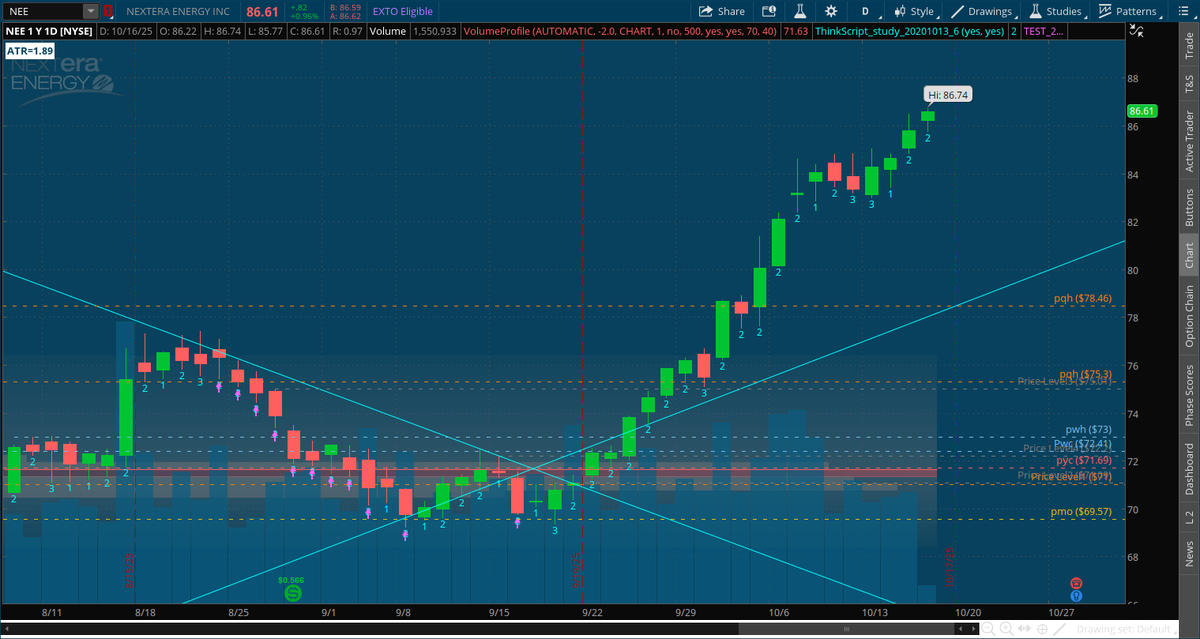The height and width of the screenshot is (639, 1200).
Task: Open the Dashboard side tab
Action: [1188, 467]
